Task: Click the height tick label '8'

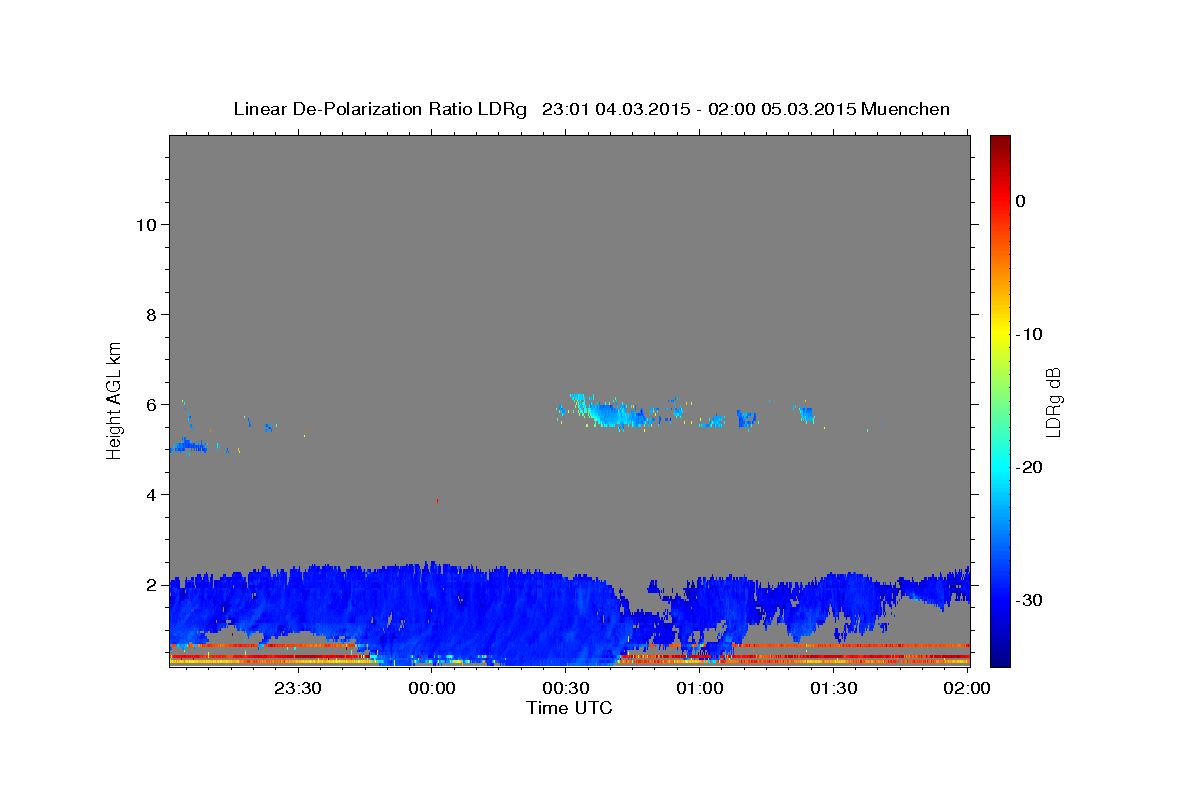Action: click(150, 315)
